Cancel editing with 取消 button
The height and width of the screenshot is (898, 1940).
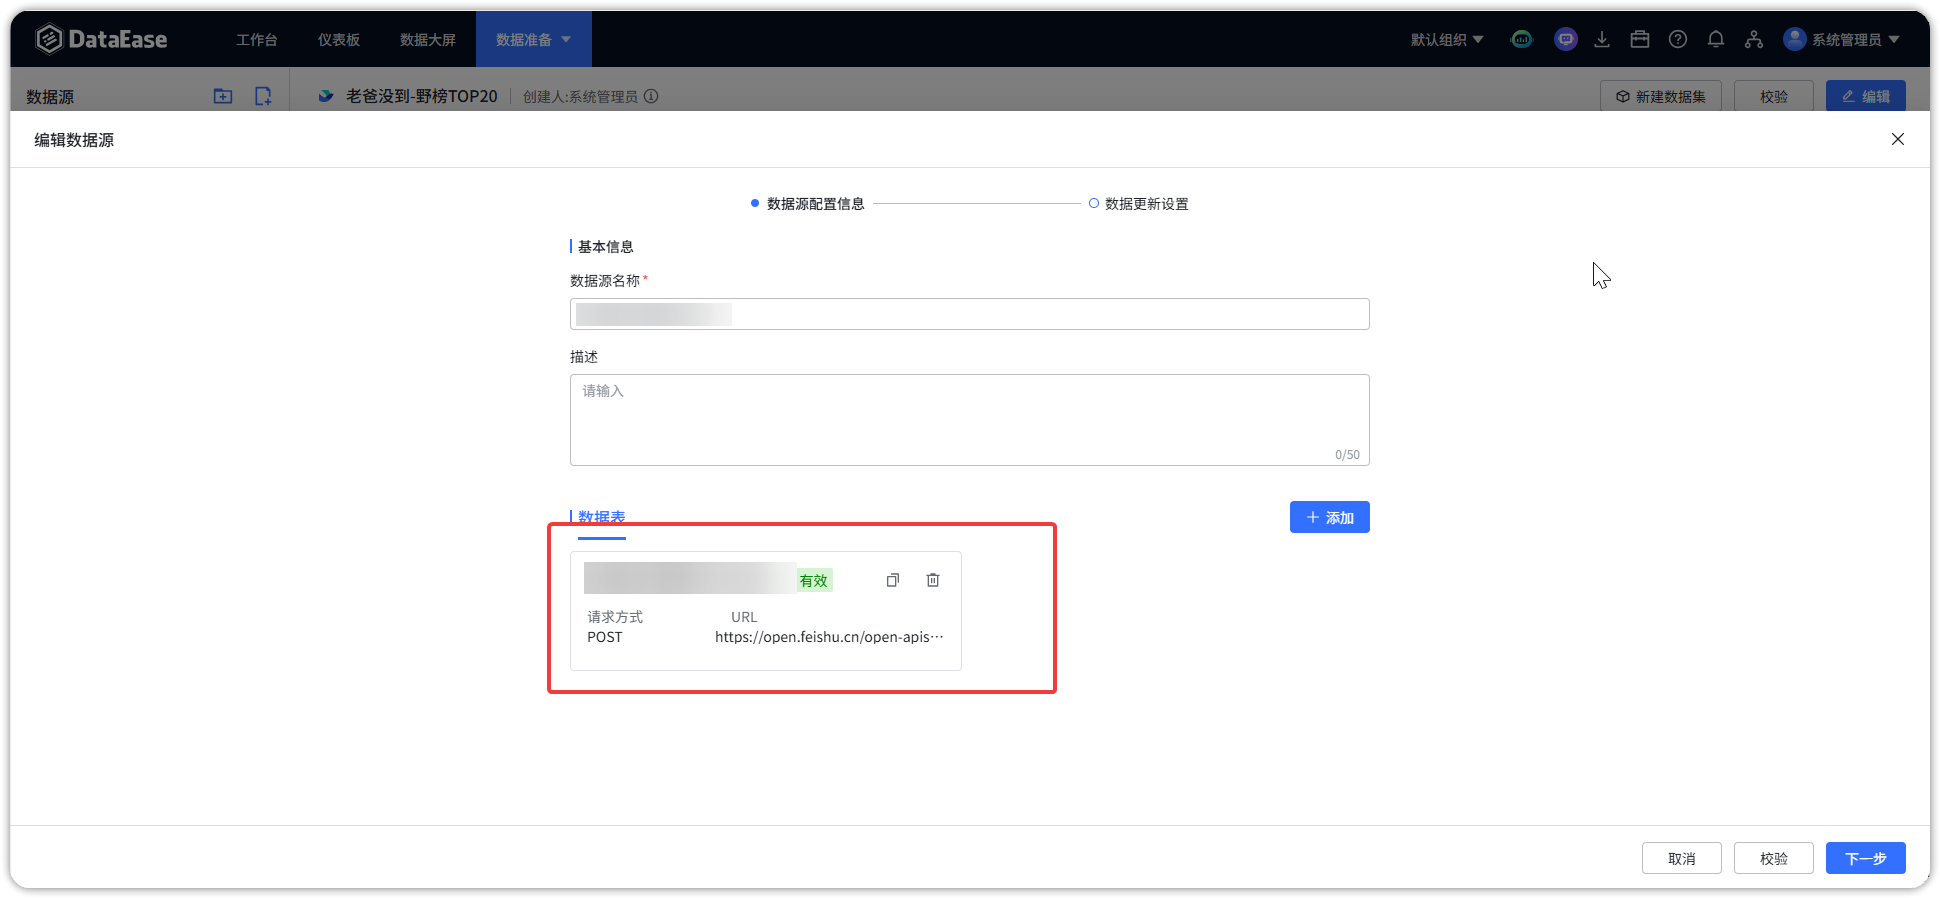1681,858
